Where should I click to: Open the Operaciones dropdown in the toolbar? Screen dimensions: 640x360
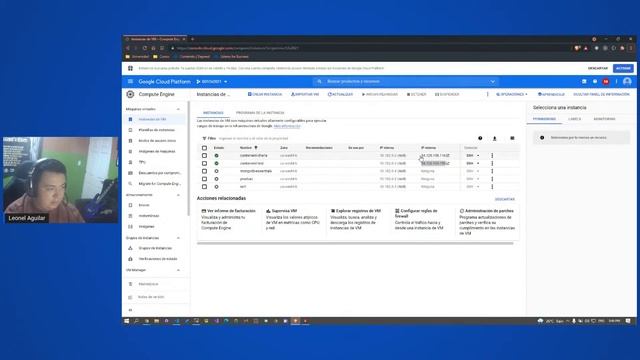coord(512,94)
